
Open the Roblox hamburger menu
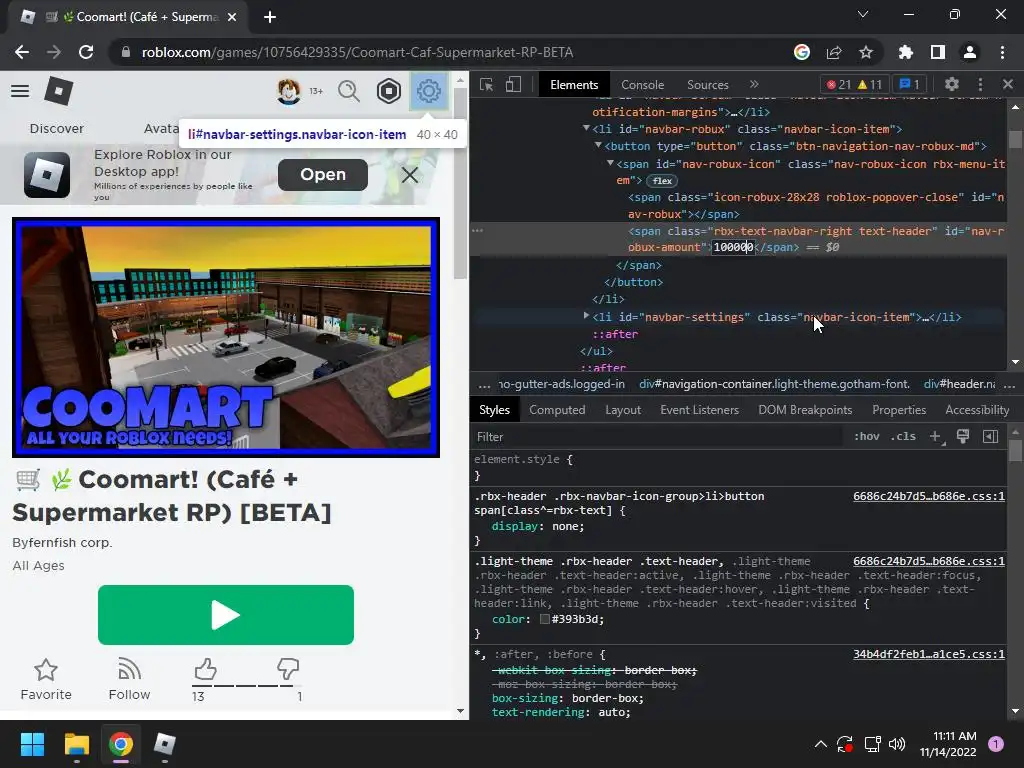tap(20, 91)
